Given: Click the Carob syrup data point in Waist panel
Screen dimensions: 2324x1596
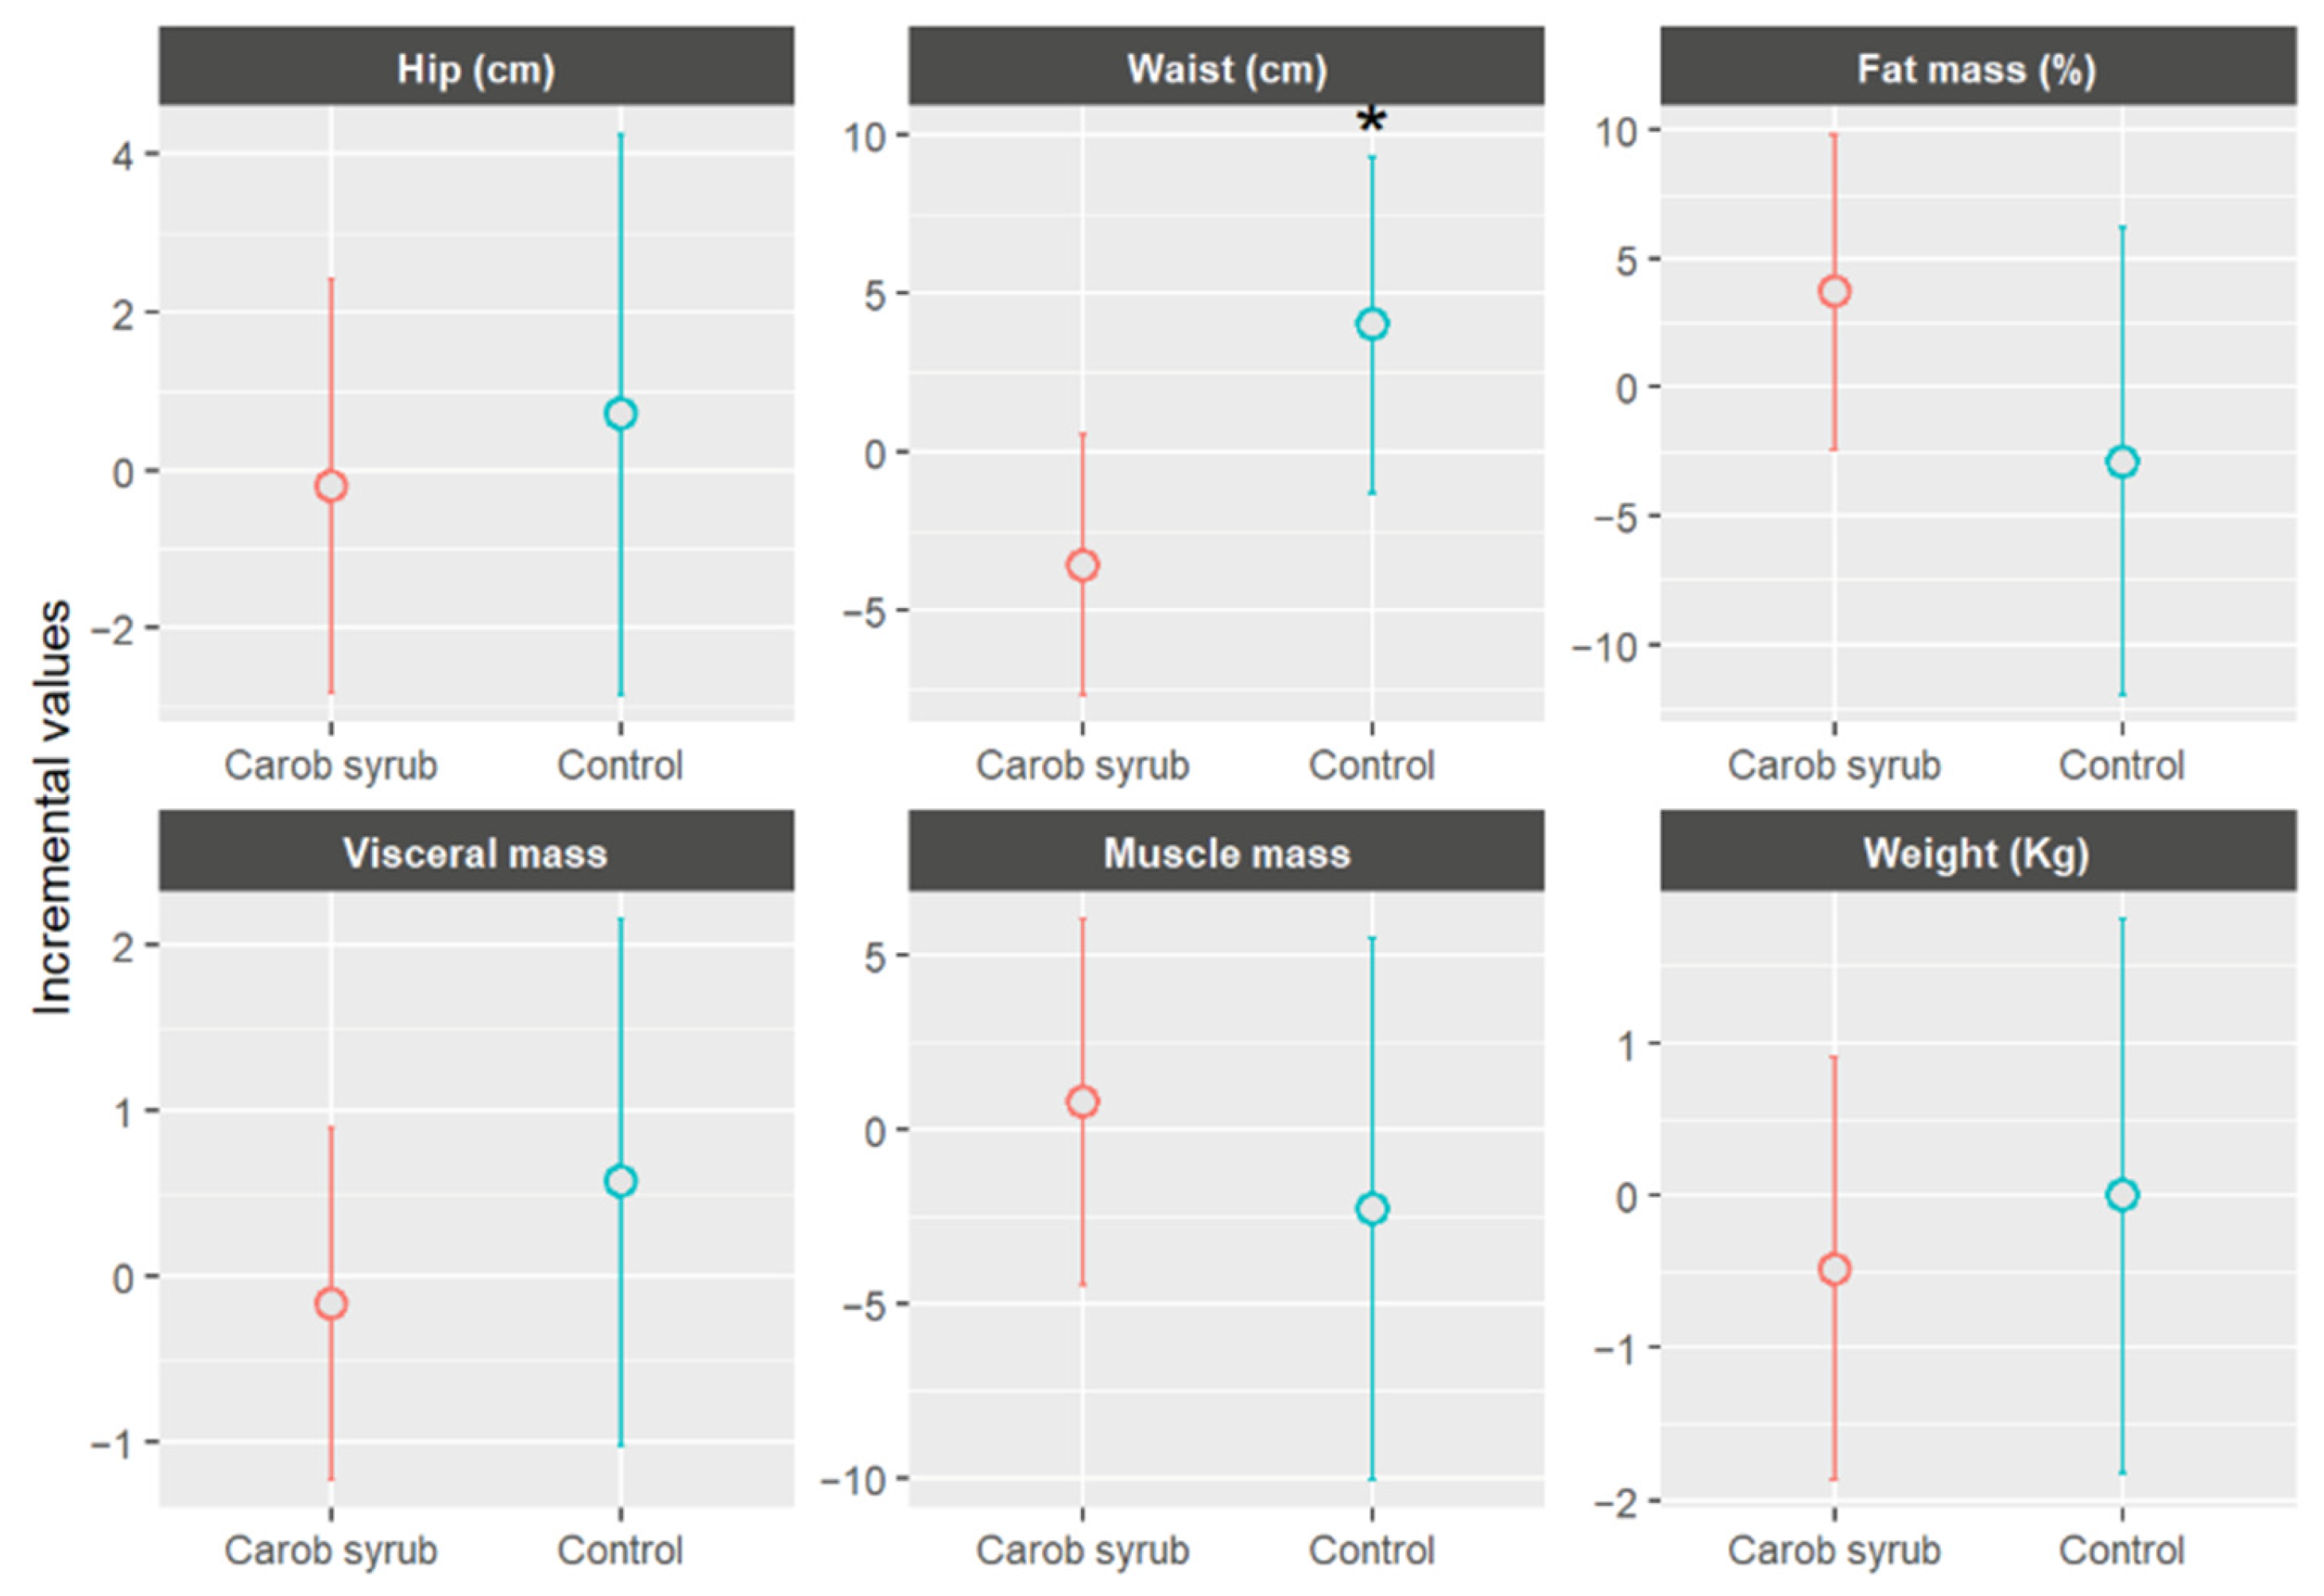Looking at the screenshot, I should pyautogui.click(x=1082, y=566).
